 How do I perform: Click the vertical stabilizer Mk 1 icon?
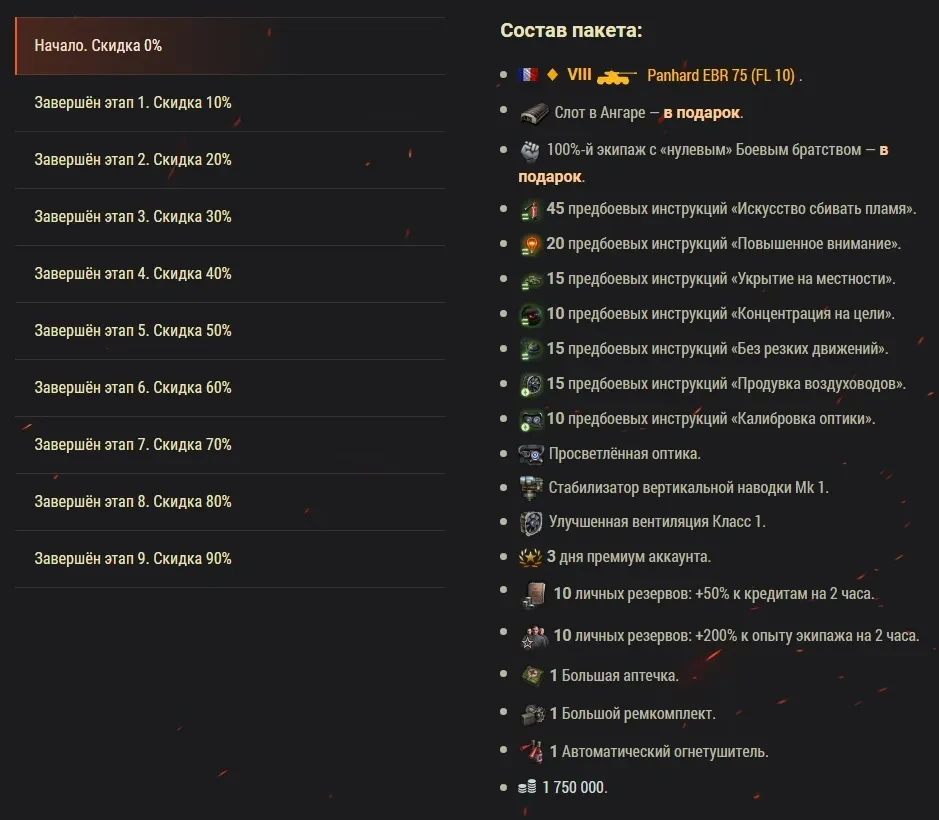point(530,488)
